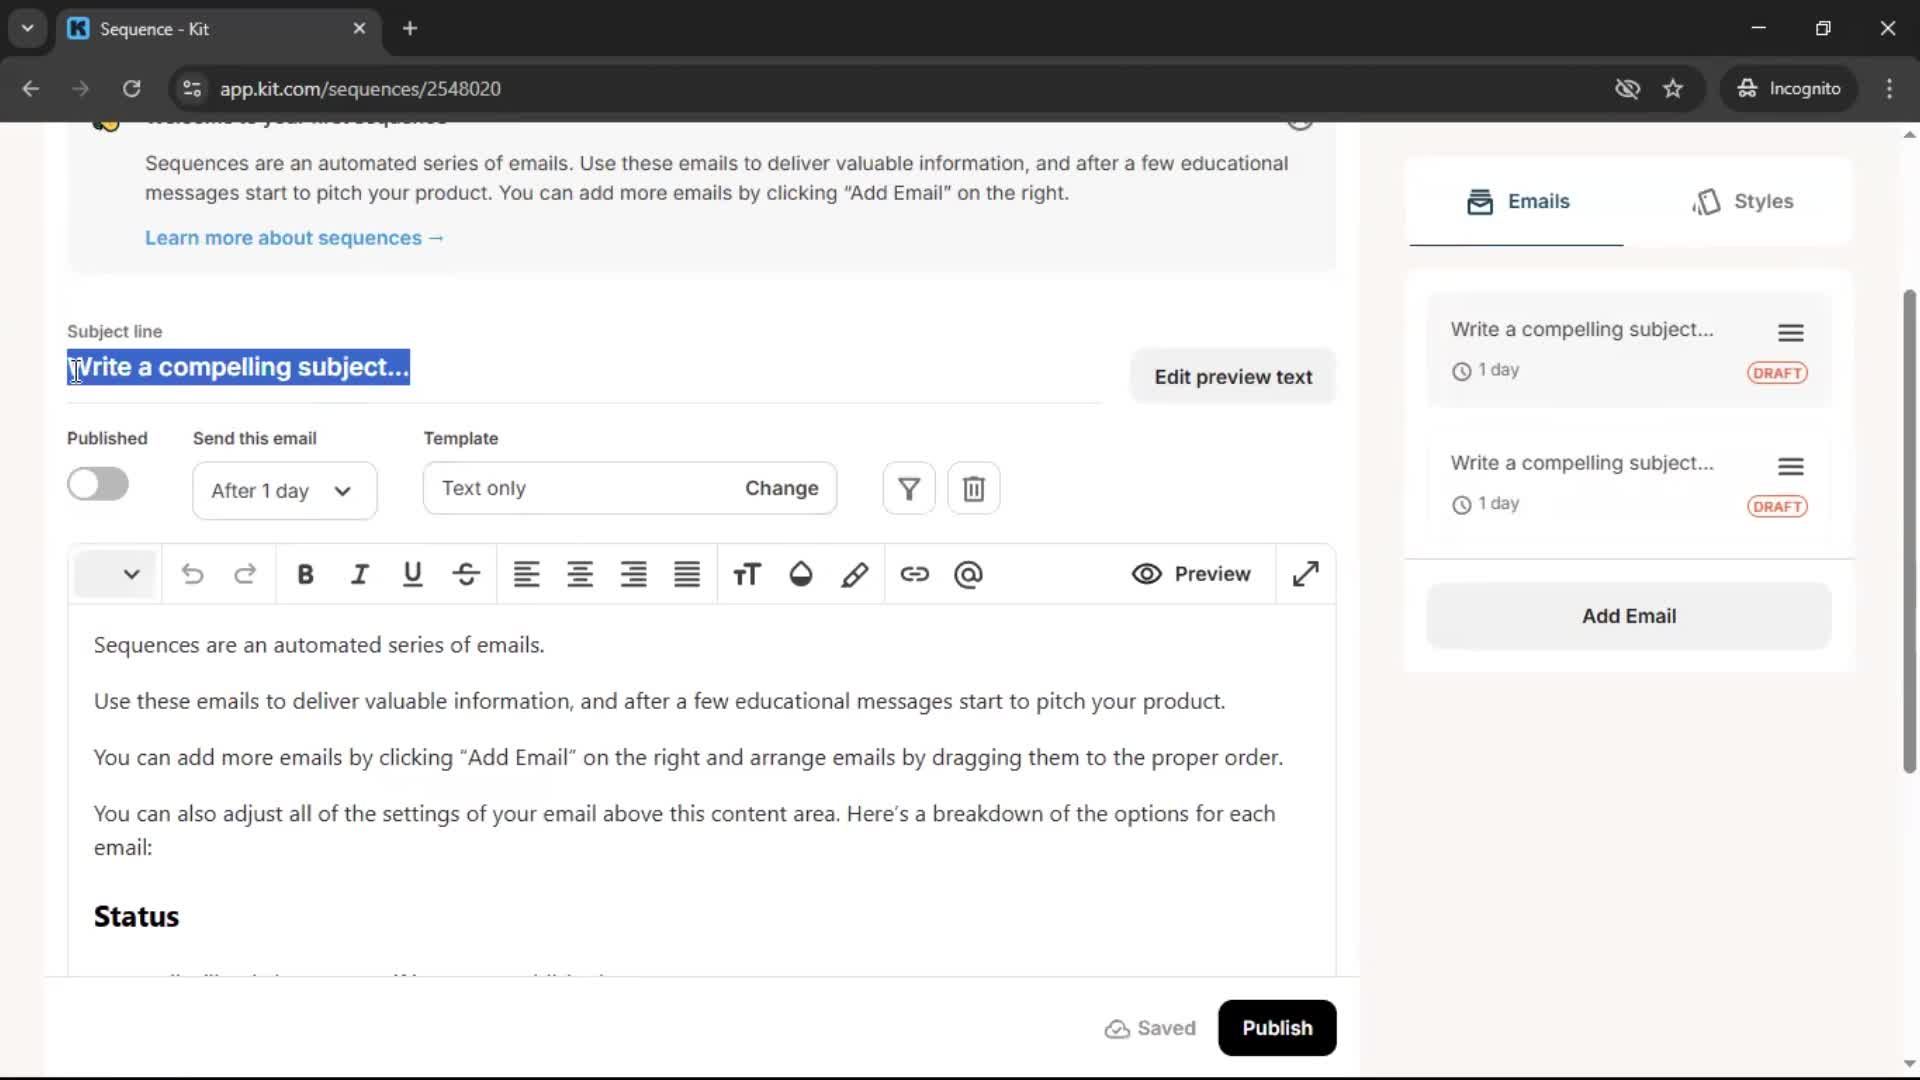The height and width of the screenshot is (1080, 1920).
Task: Center align the email text
Action: pyautogui.click(x=579, y=574)
